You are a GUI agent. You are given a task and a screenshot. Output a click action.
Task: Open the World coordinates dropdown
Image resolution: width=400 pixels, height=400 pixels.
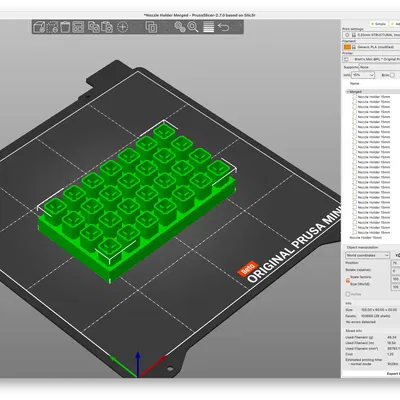(368, 255)
